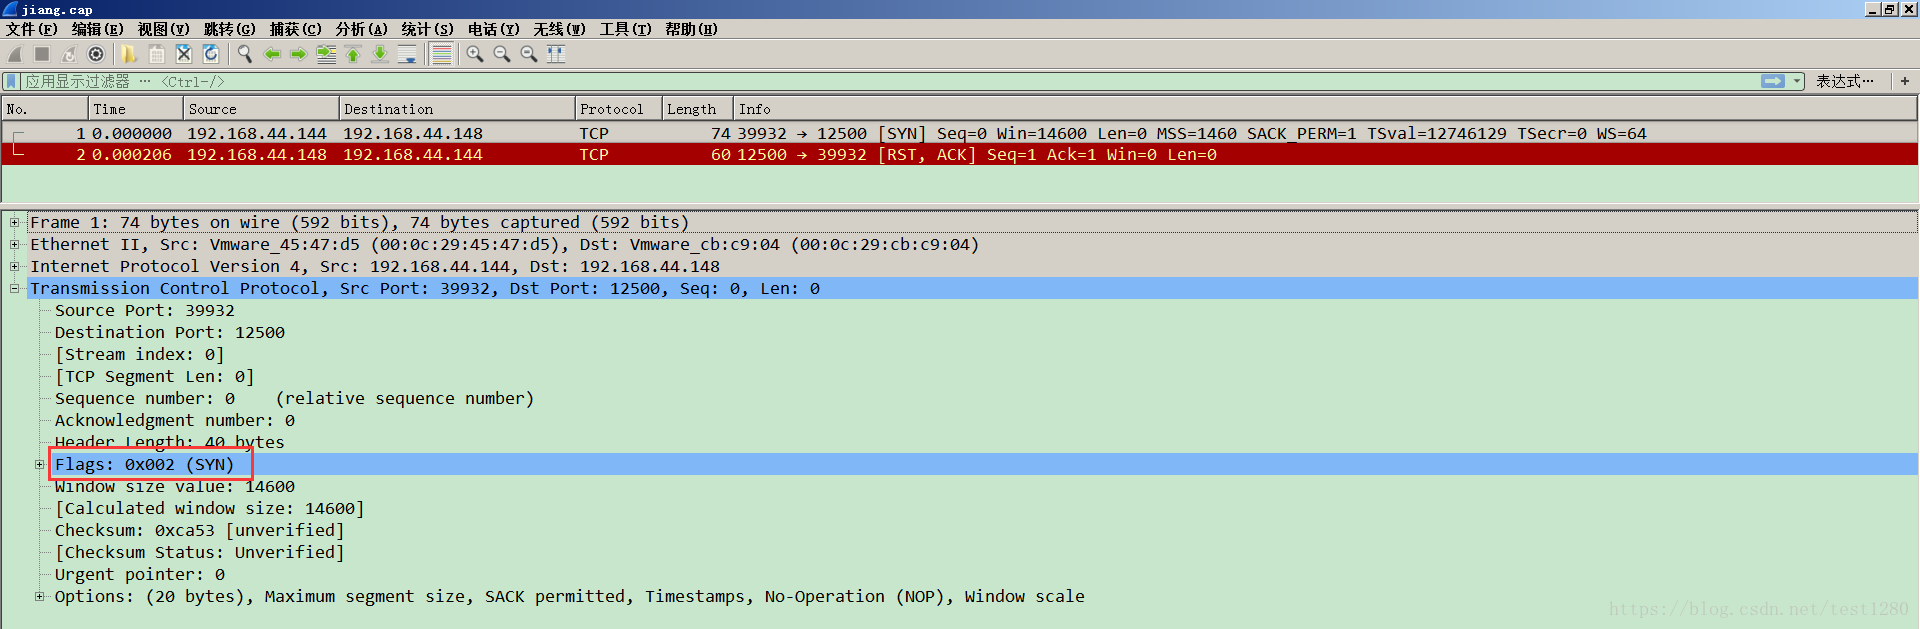Screen dimensions: 1920x629
Task: Expand the Frame 1 tree node
Action: point(15,222)
